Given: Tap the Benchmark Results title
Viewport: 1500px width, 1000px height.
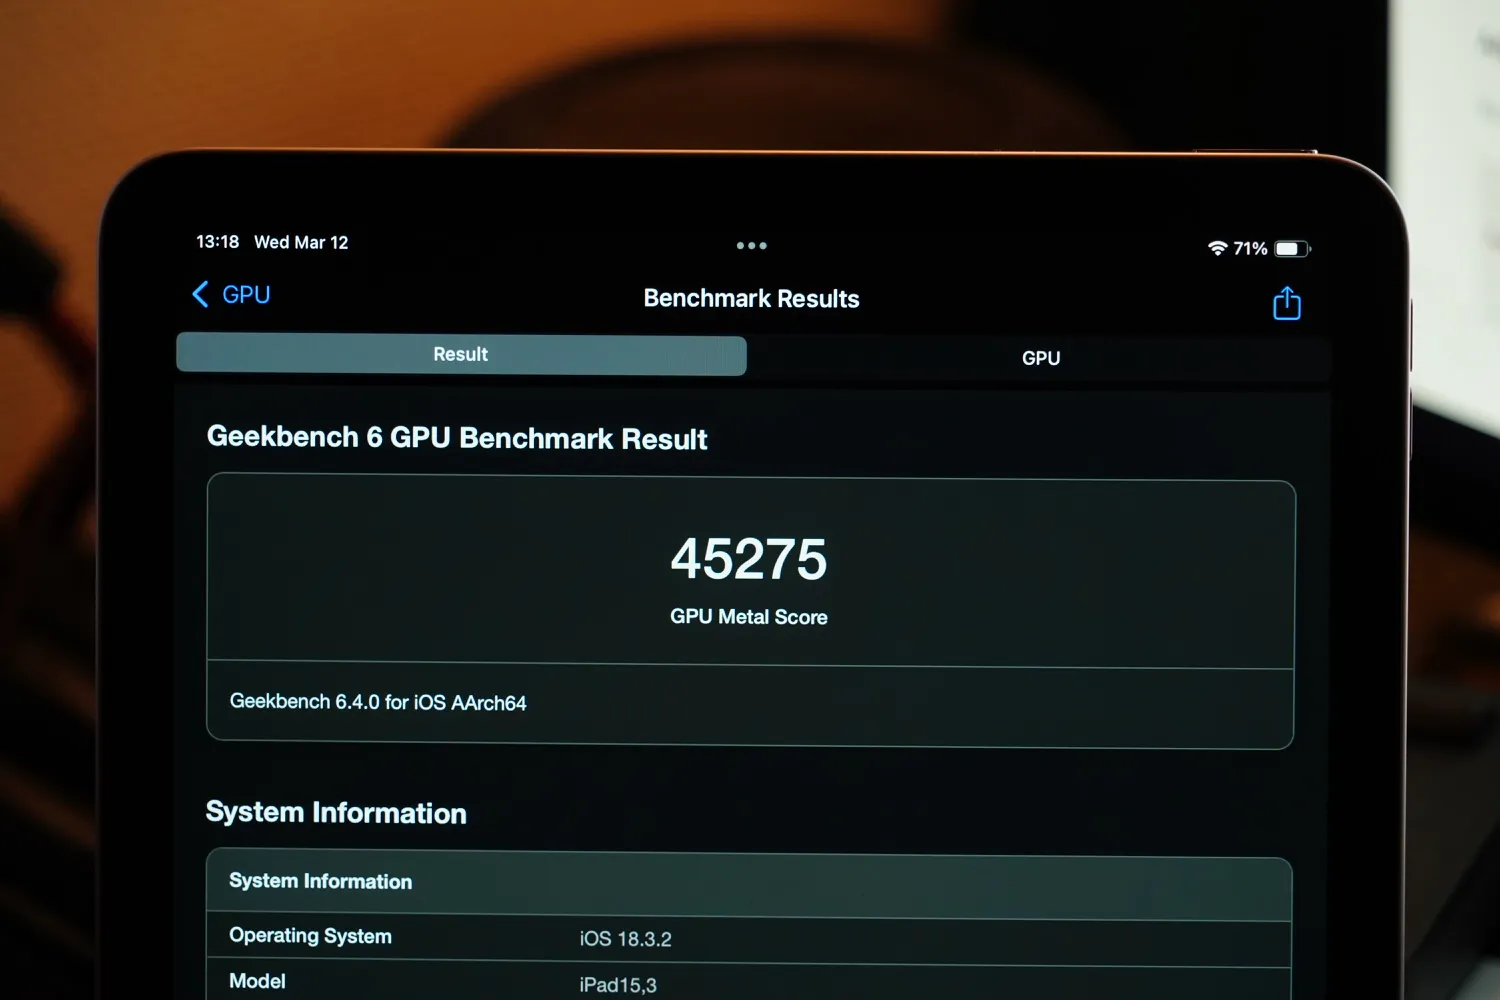Looking at the screenshot, I should [751, 298].
